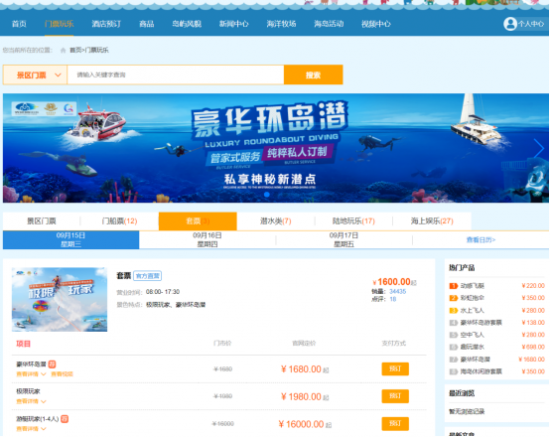Screen dimensions: 550x437
Task: Click the orange search button
Action: point(313,75)
